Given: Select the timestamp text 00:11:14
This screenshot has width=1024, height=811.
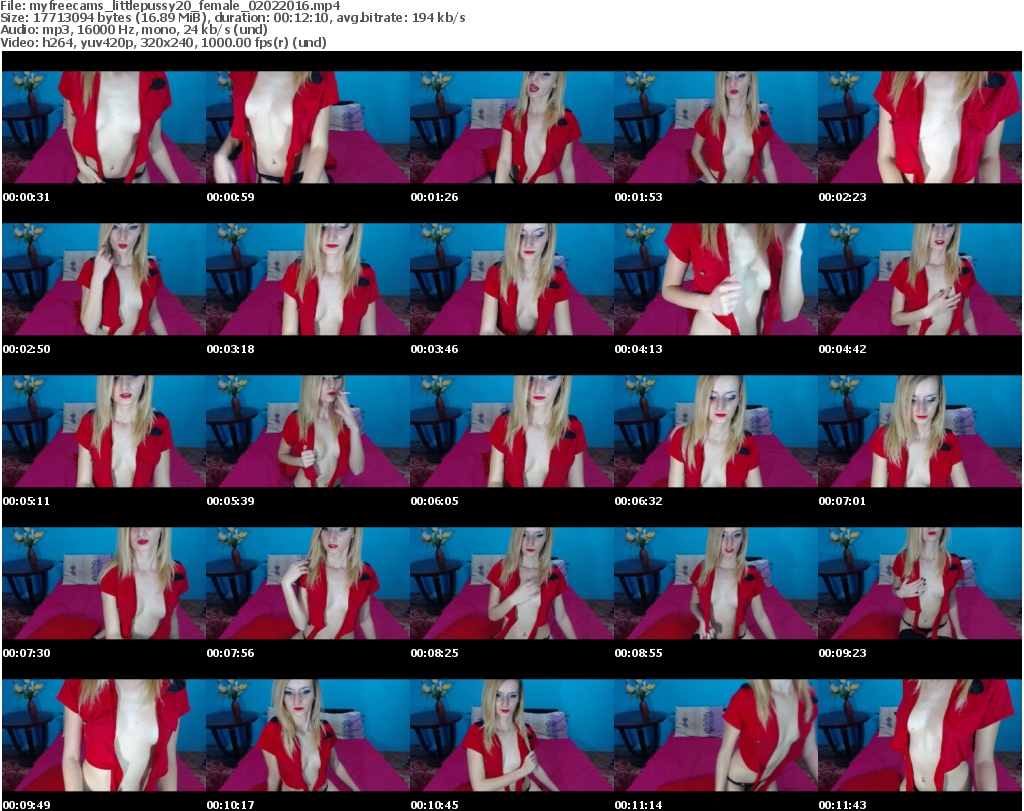Looking at the screenshot, I should click(638, 805).
